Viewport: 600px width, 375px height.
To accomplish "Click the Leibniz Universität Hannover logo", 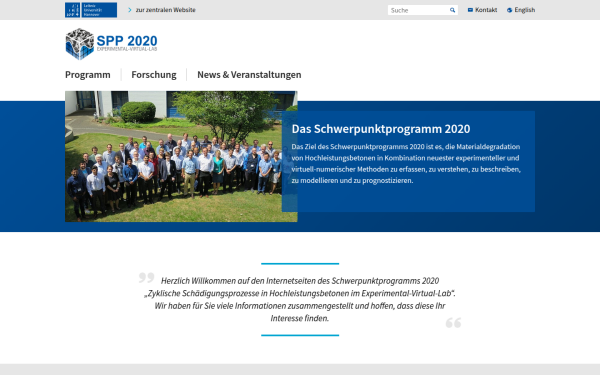I will click(x=91, y=10).
